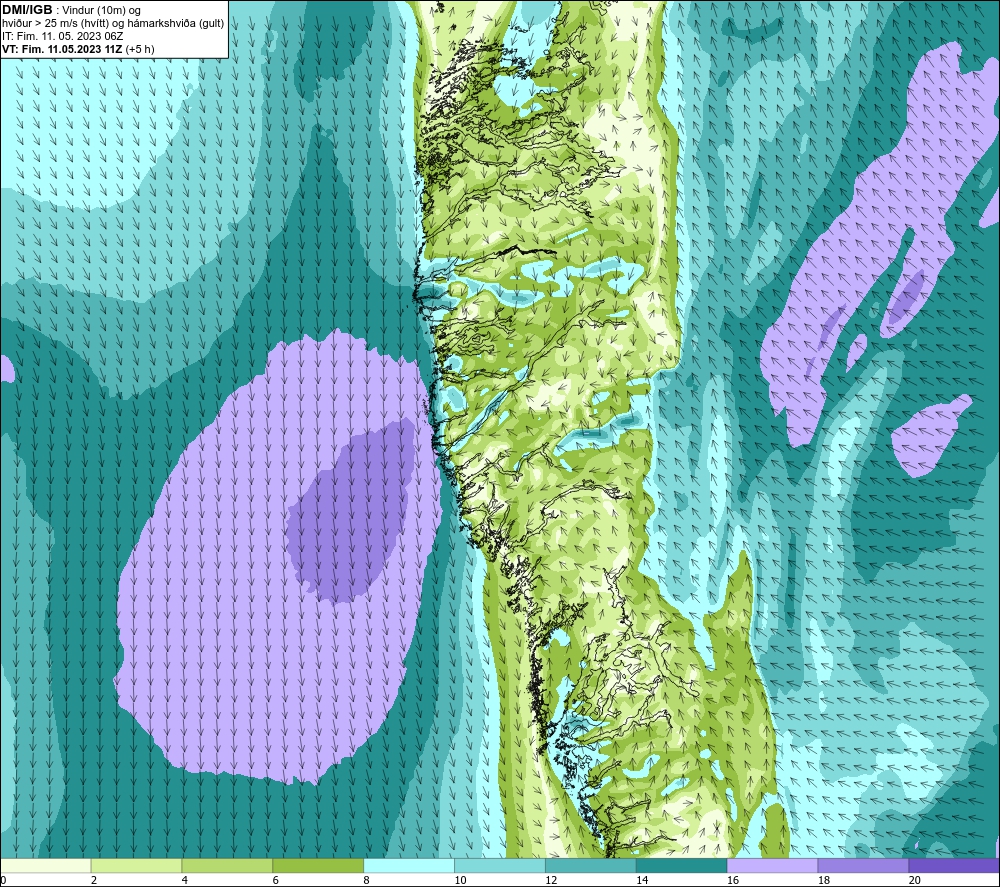This screenshot has height=887, width=1000.
Task: Click the scale label '20'
Action: click(915, 881)
